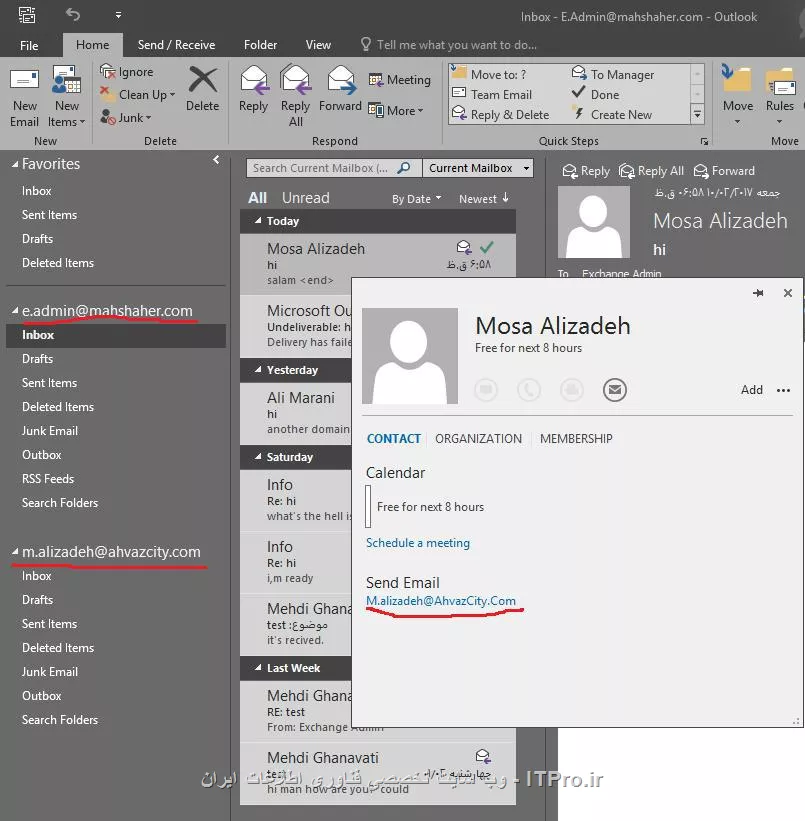Click the Schedule a meeting link
Screen dimensions: 805x821
coord(417,543)
